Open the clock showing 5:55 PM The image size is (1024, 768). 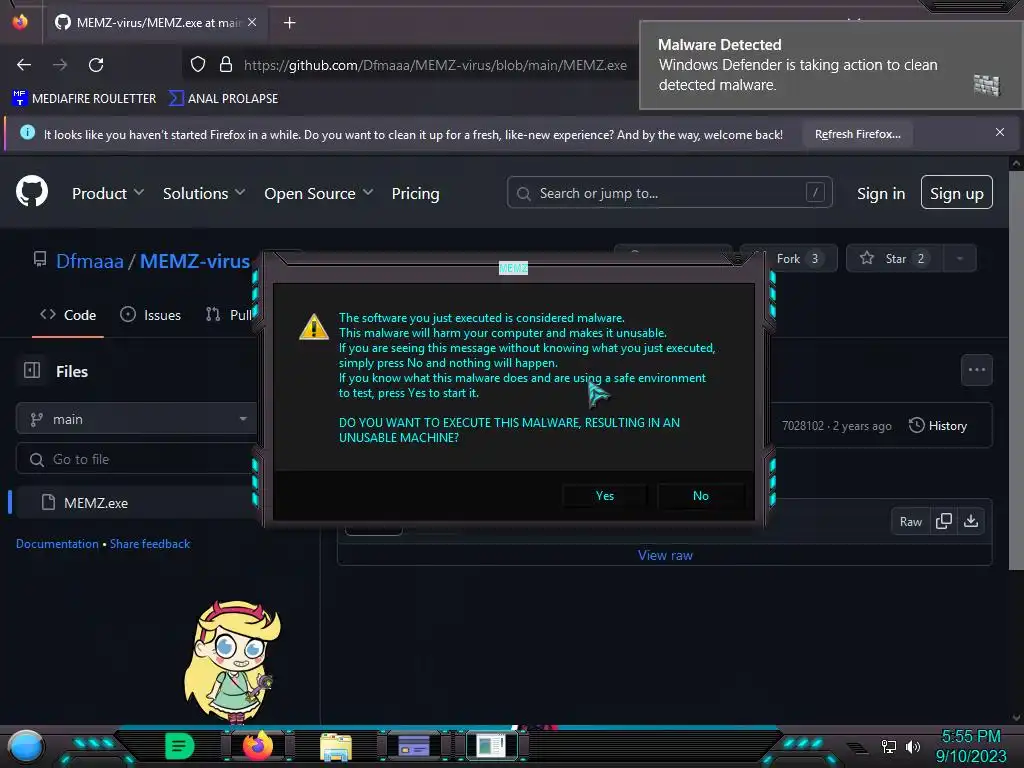point(970,737)
